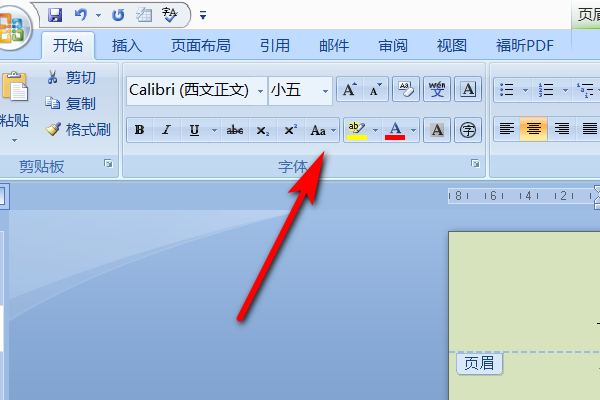Viewport: 600px width, 400px height.
Task: Click the Grow Font icon
Action: click(350, 90)
